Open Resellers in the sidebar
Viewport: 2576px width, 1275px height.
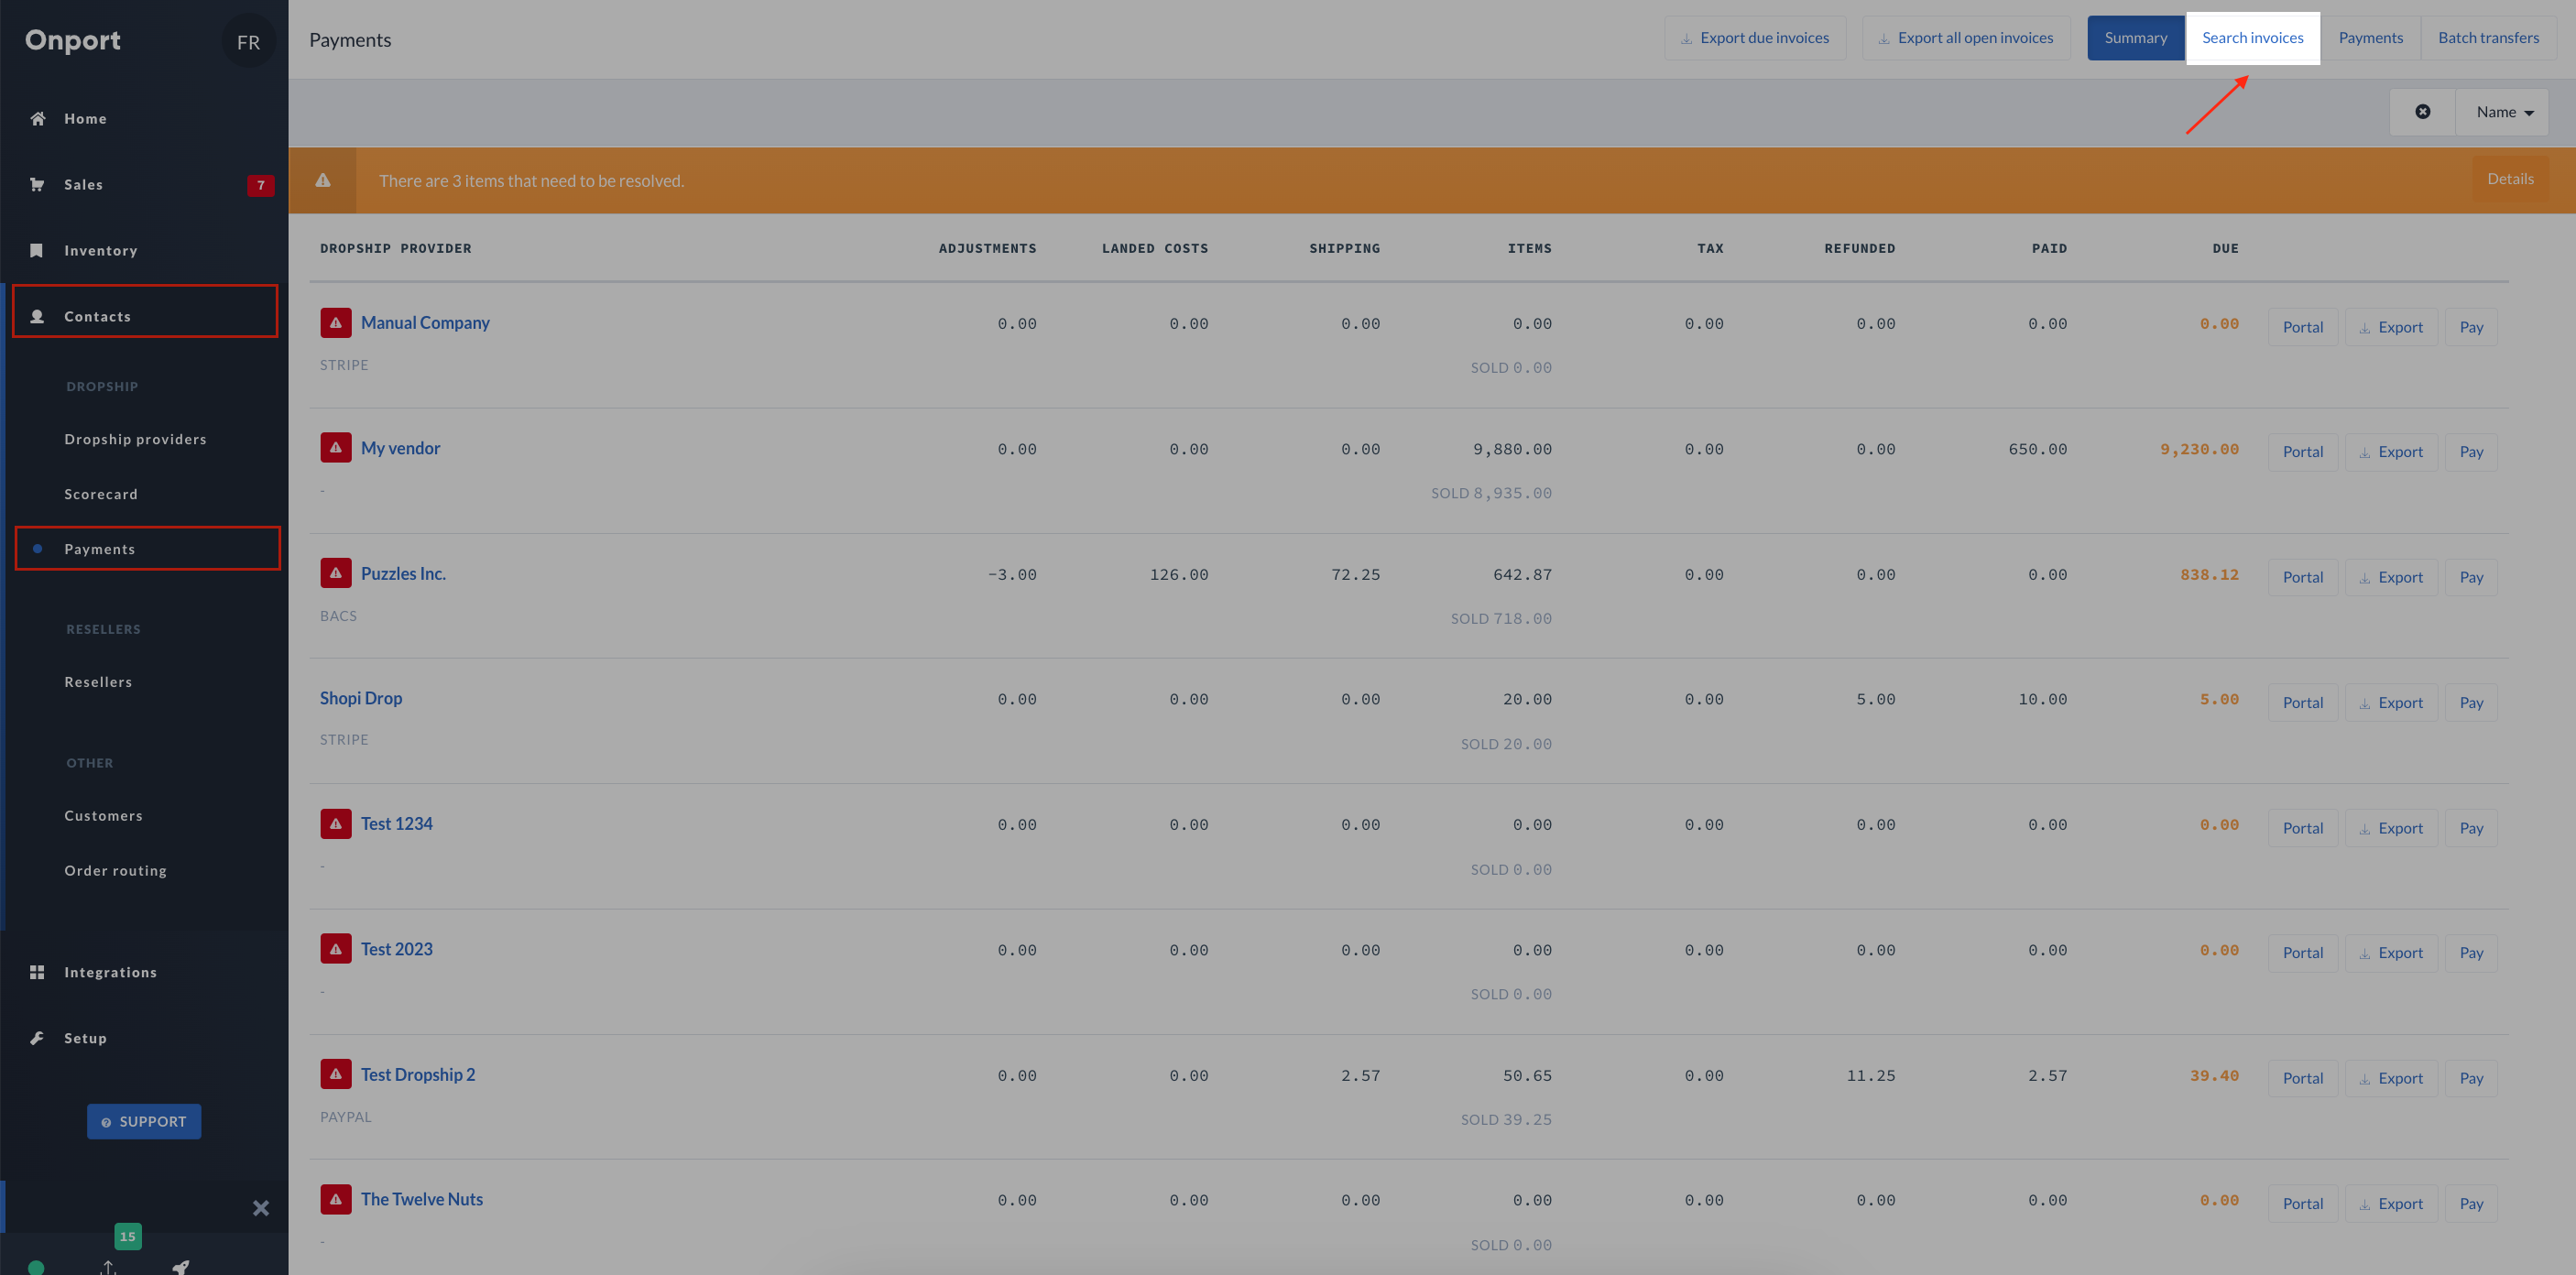pos(98,682)
